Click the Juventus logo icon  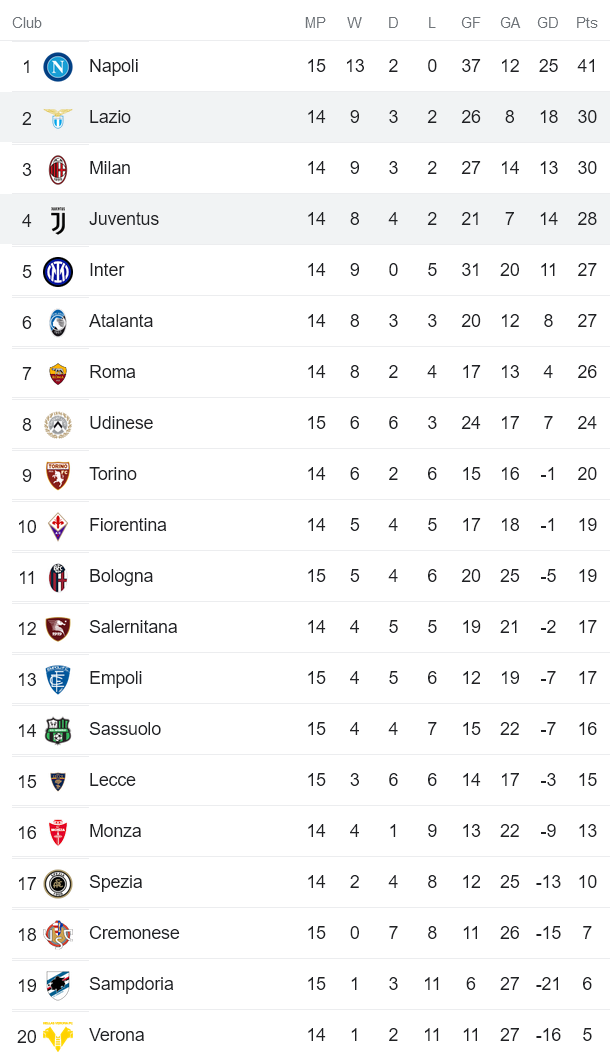point(58,220)
